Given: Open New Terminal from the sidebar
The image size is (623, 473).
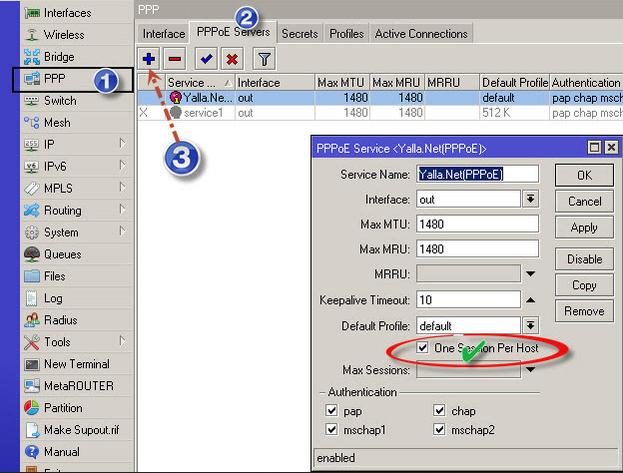Looking at the screenshot, I should [76, 364].
